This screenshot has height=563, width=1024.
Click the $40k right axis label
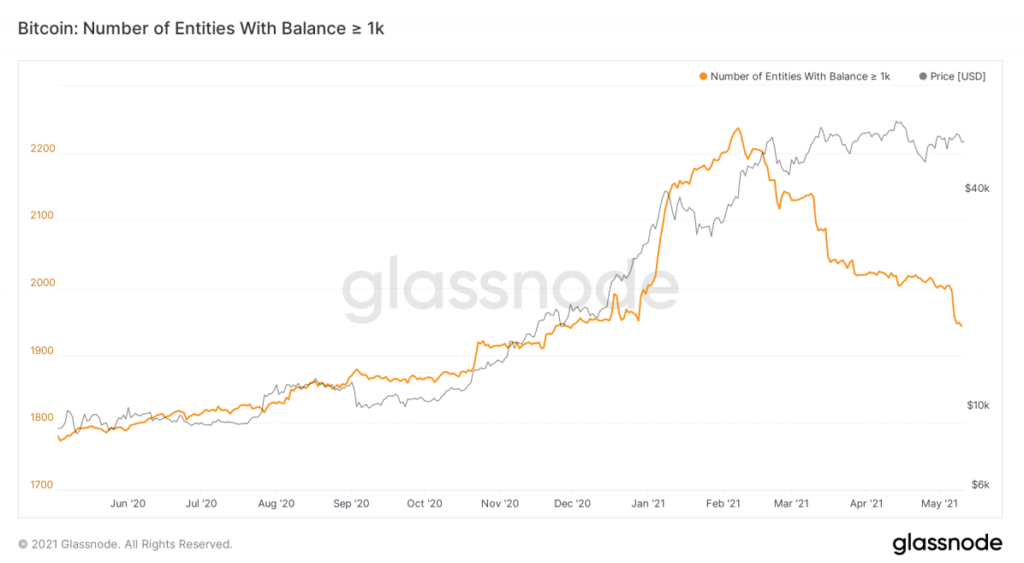977,188
